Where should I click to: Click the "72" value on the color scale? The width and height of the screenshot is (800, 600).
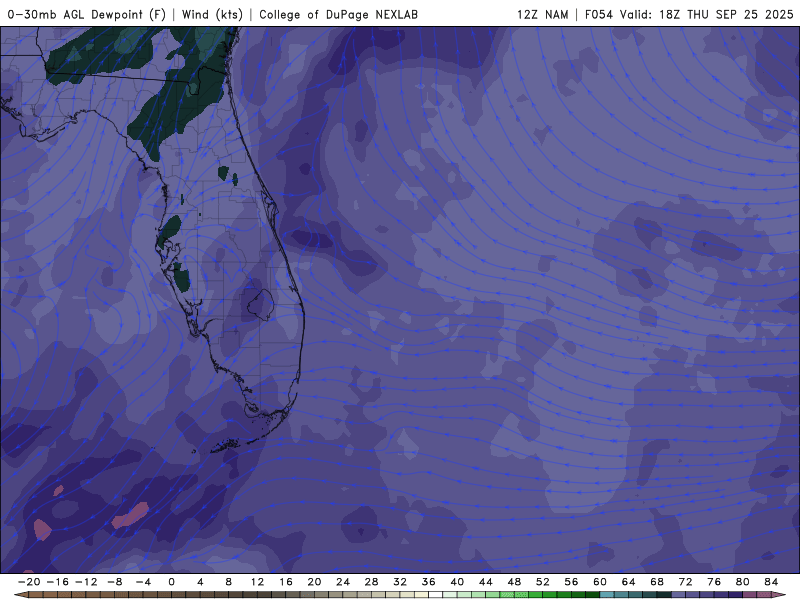point(686,582)
